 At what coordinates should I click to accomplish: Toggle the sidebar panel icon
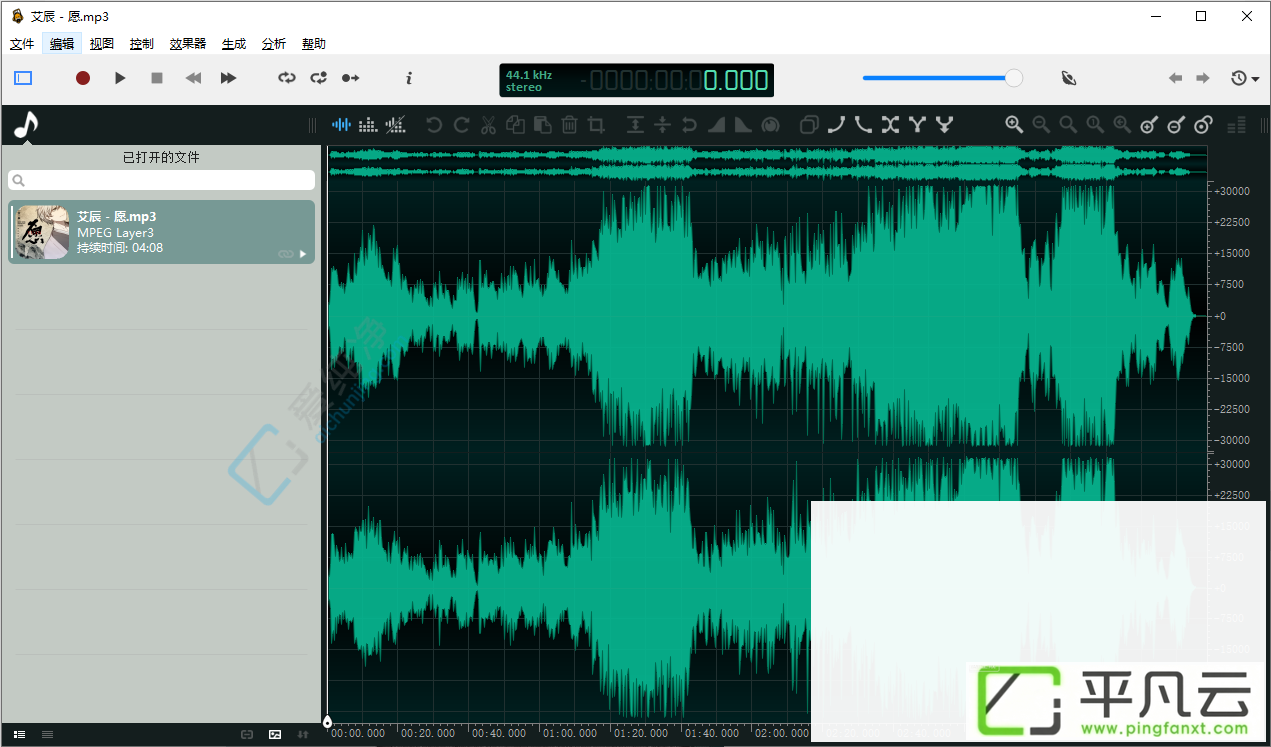(23, 78)
